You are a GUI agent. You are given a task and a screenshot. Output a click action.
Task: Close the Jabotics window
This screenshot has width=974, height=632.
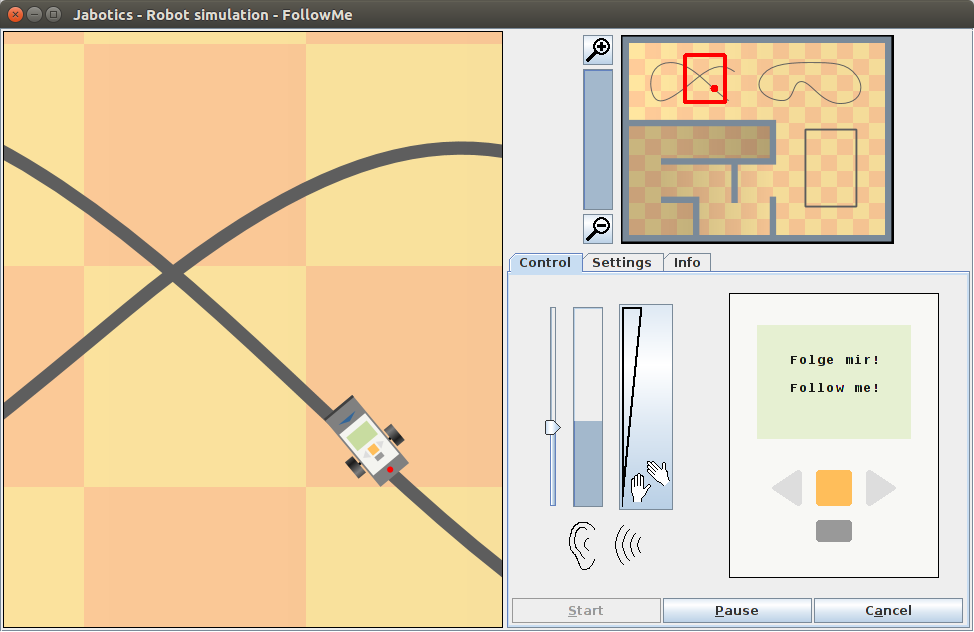pos(16,14)
